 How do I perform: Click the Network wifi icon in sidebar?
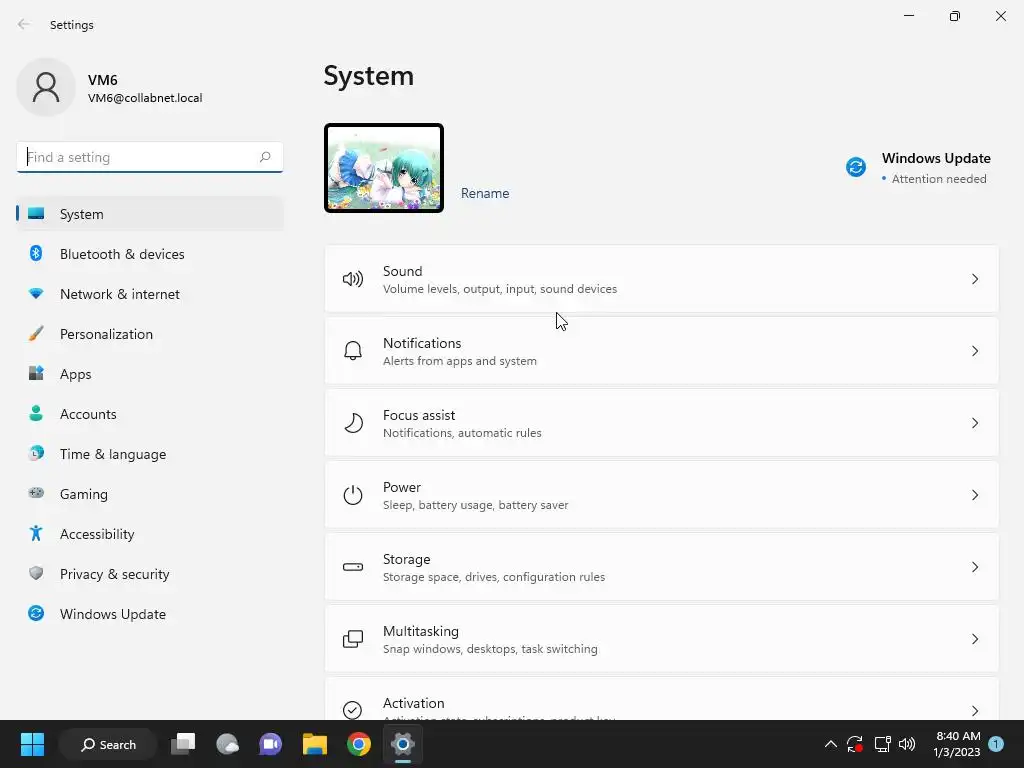pos(36,294)
